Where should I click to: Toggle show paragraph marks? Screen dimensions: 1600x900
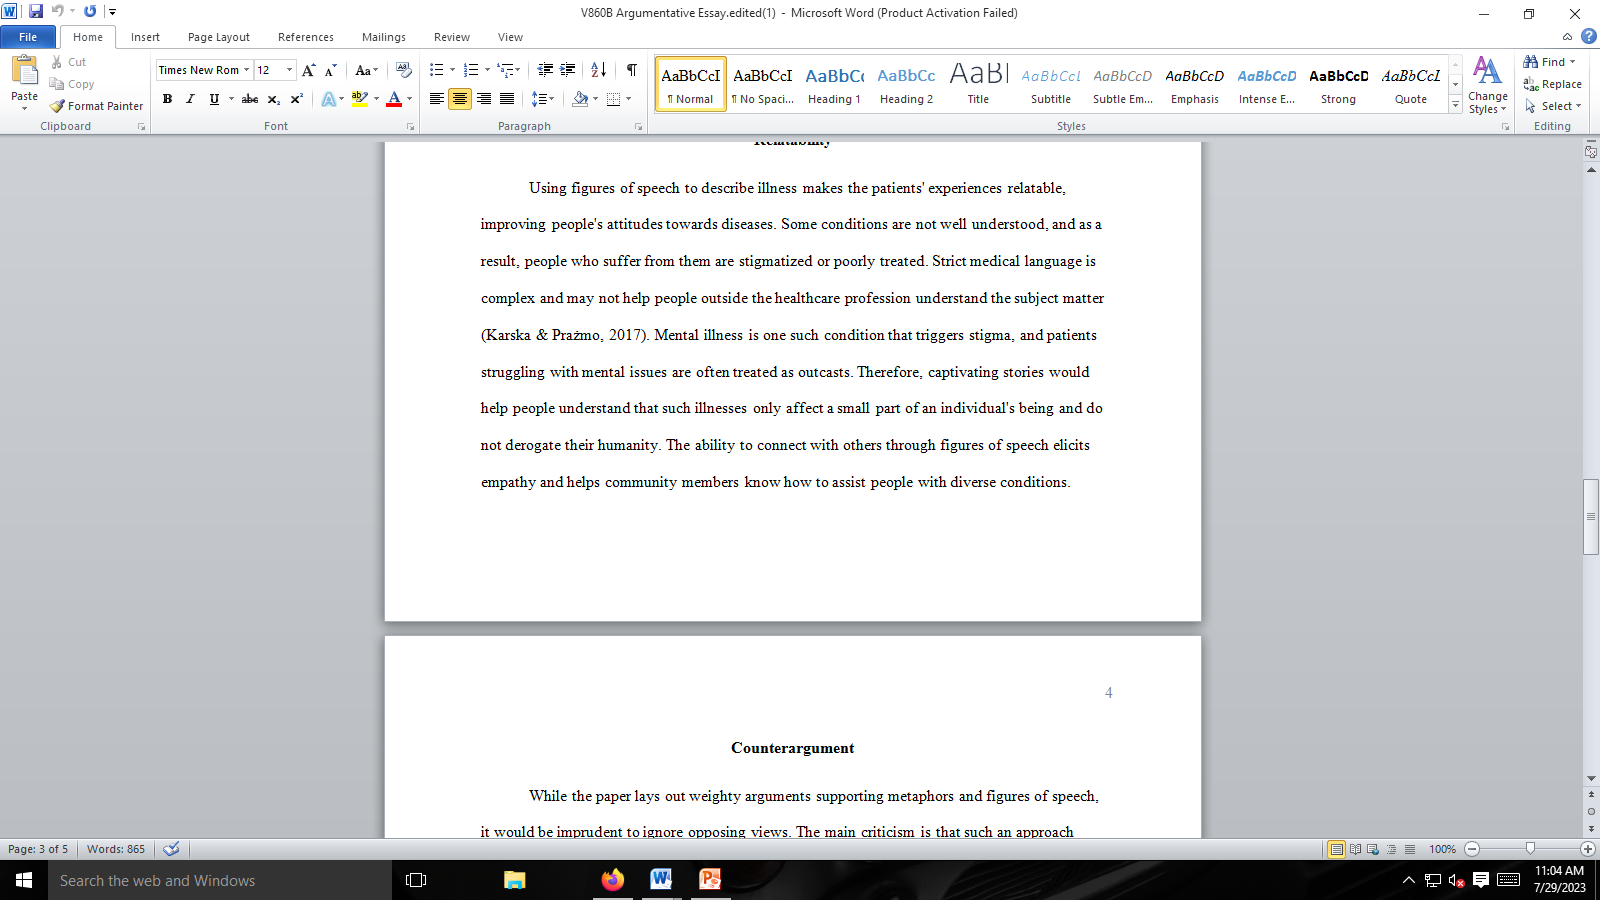click(x=632, y=70)
